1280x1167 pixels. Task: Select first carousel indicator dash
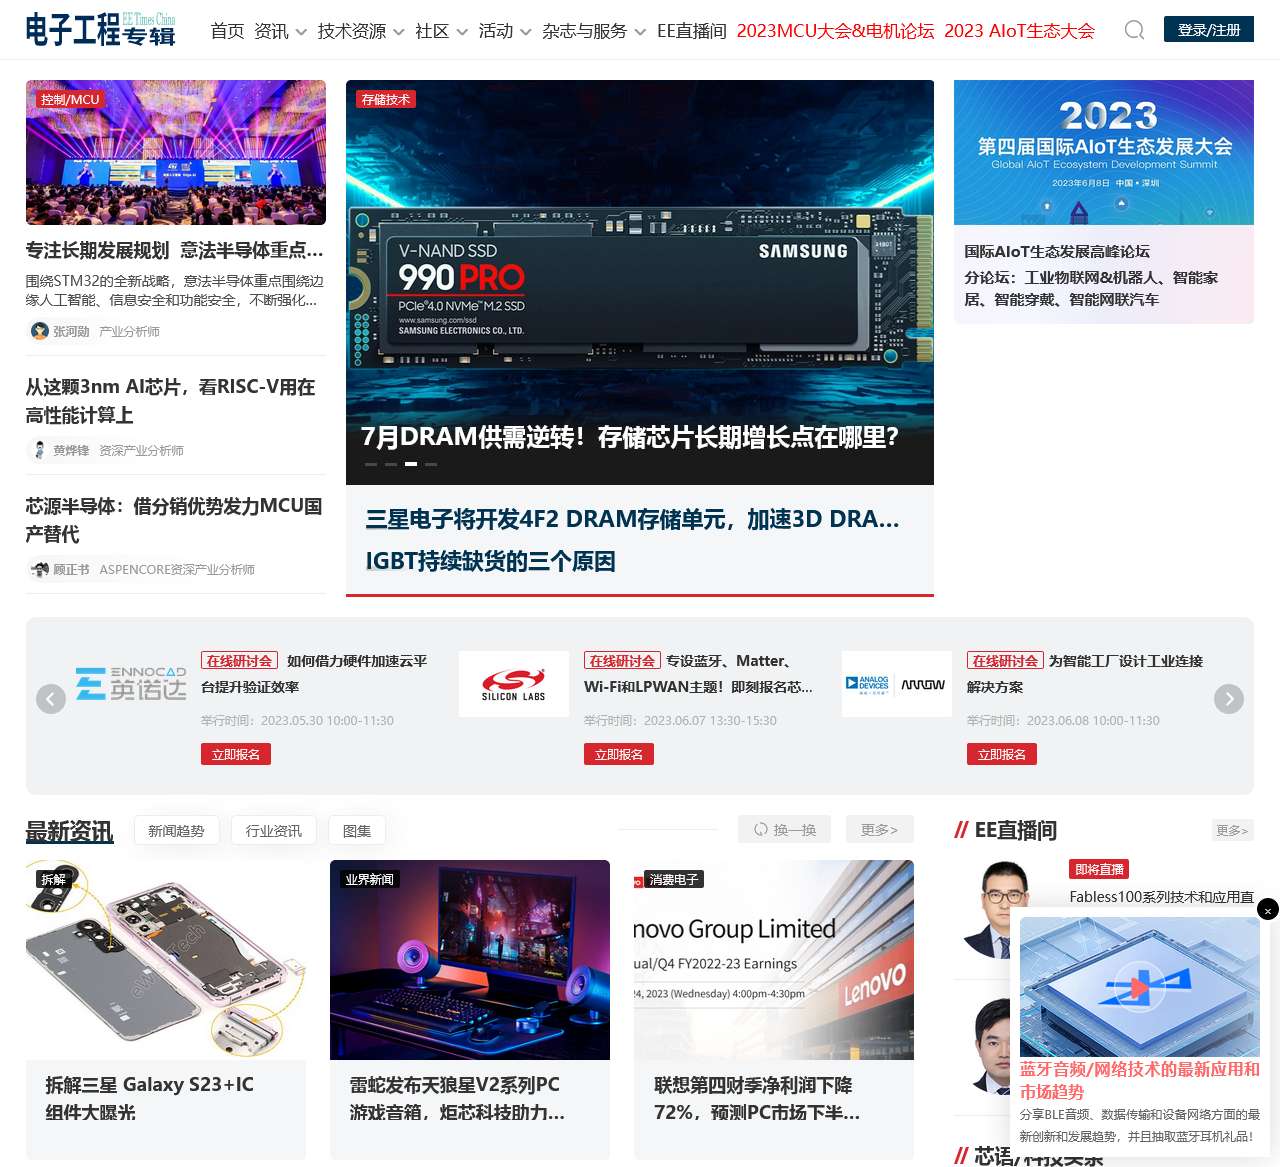[371, 464]
